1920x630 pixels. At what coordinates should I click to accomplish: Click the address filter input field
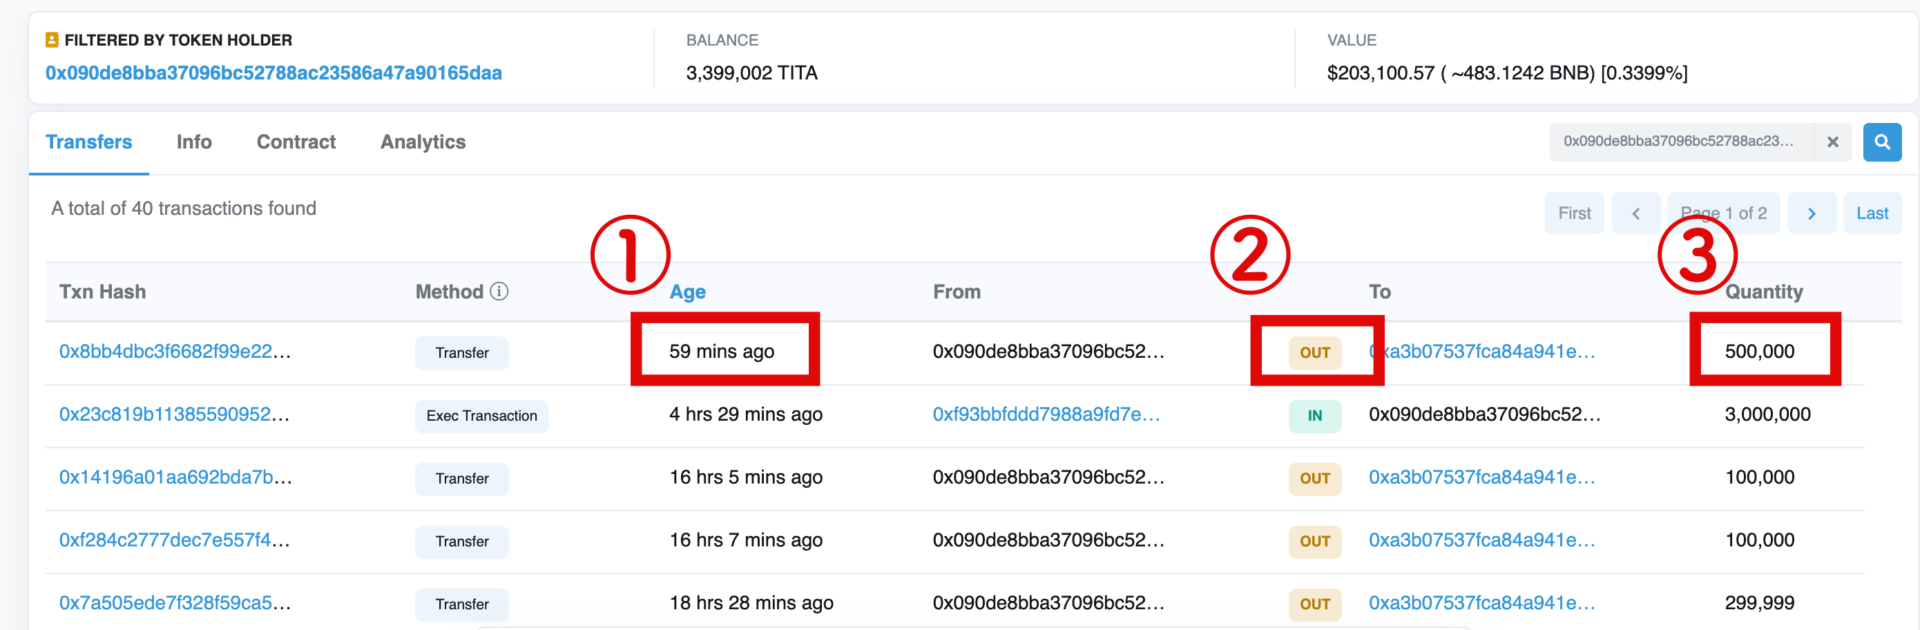pos(1682,142)
